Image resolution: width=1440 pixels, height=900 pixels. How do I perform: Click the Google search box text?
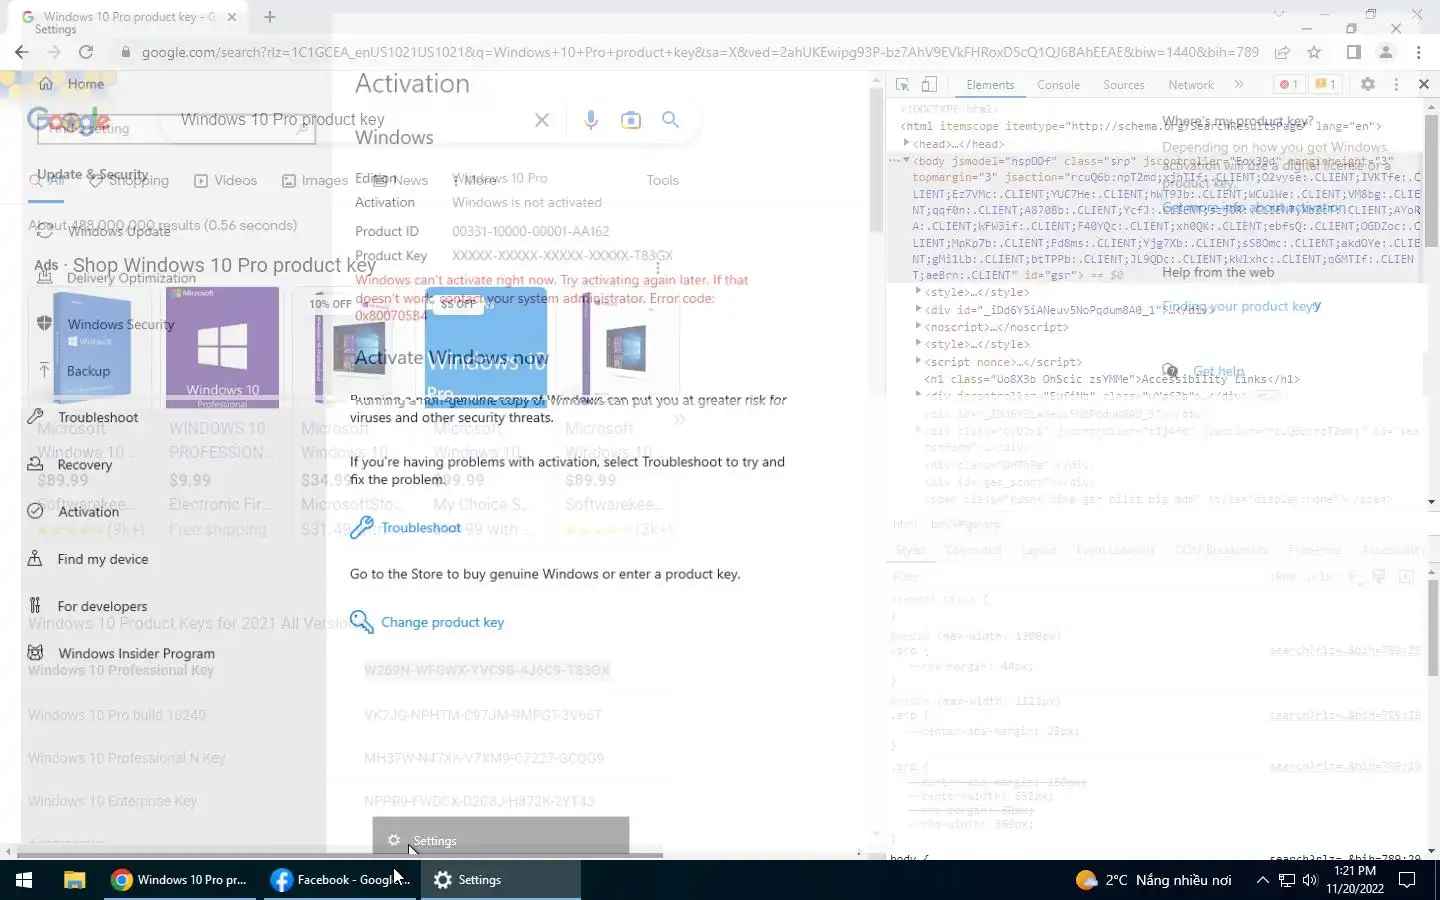pyautogui.click(x=282, y=120)
